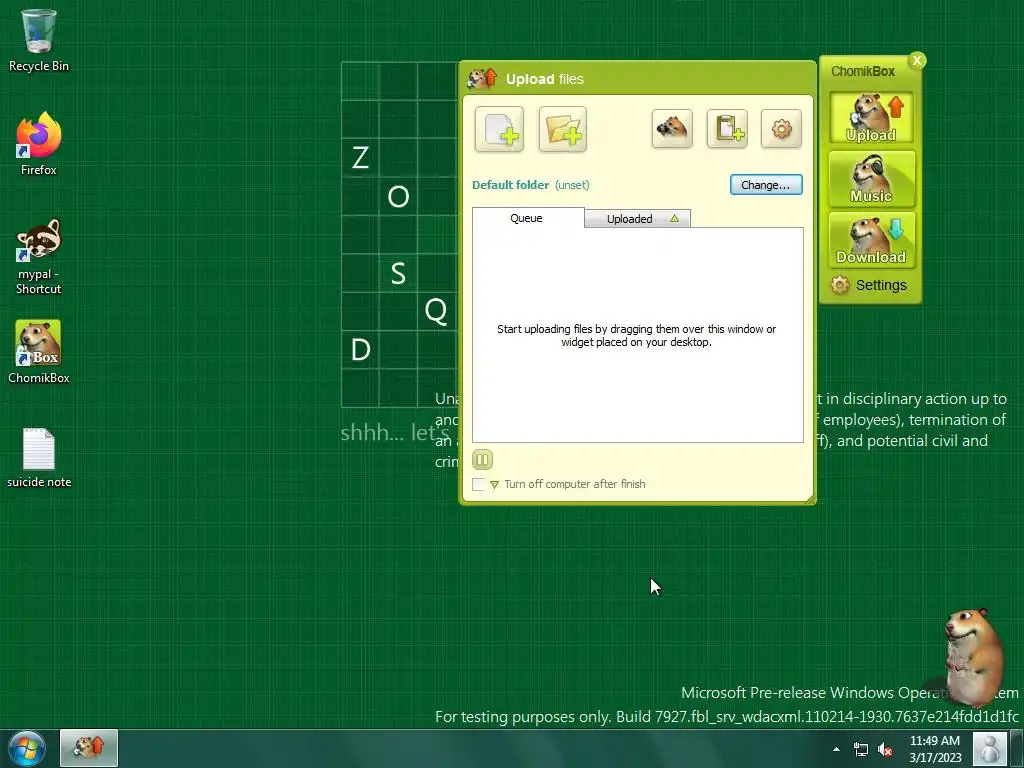Screen dimensions: 1024x768
Task: Click the letter Q tile in grid
Action: pos(436,311)
